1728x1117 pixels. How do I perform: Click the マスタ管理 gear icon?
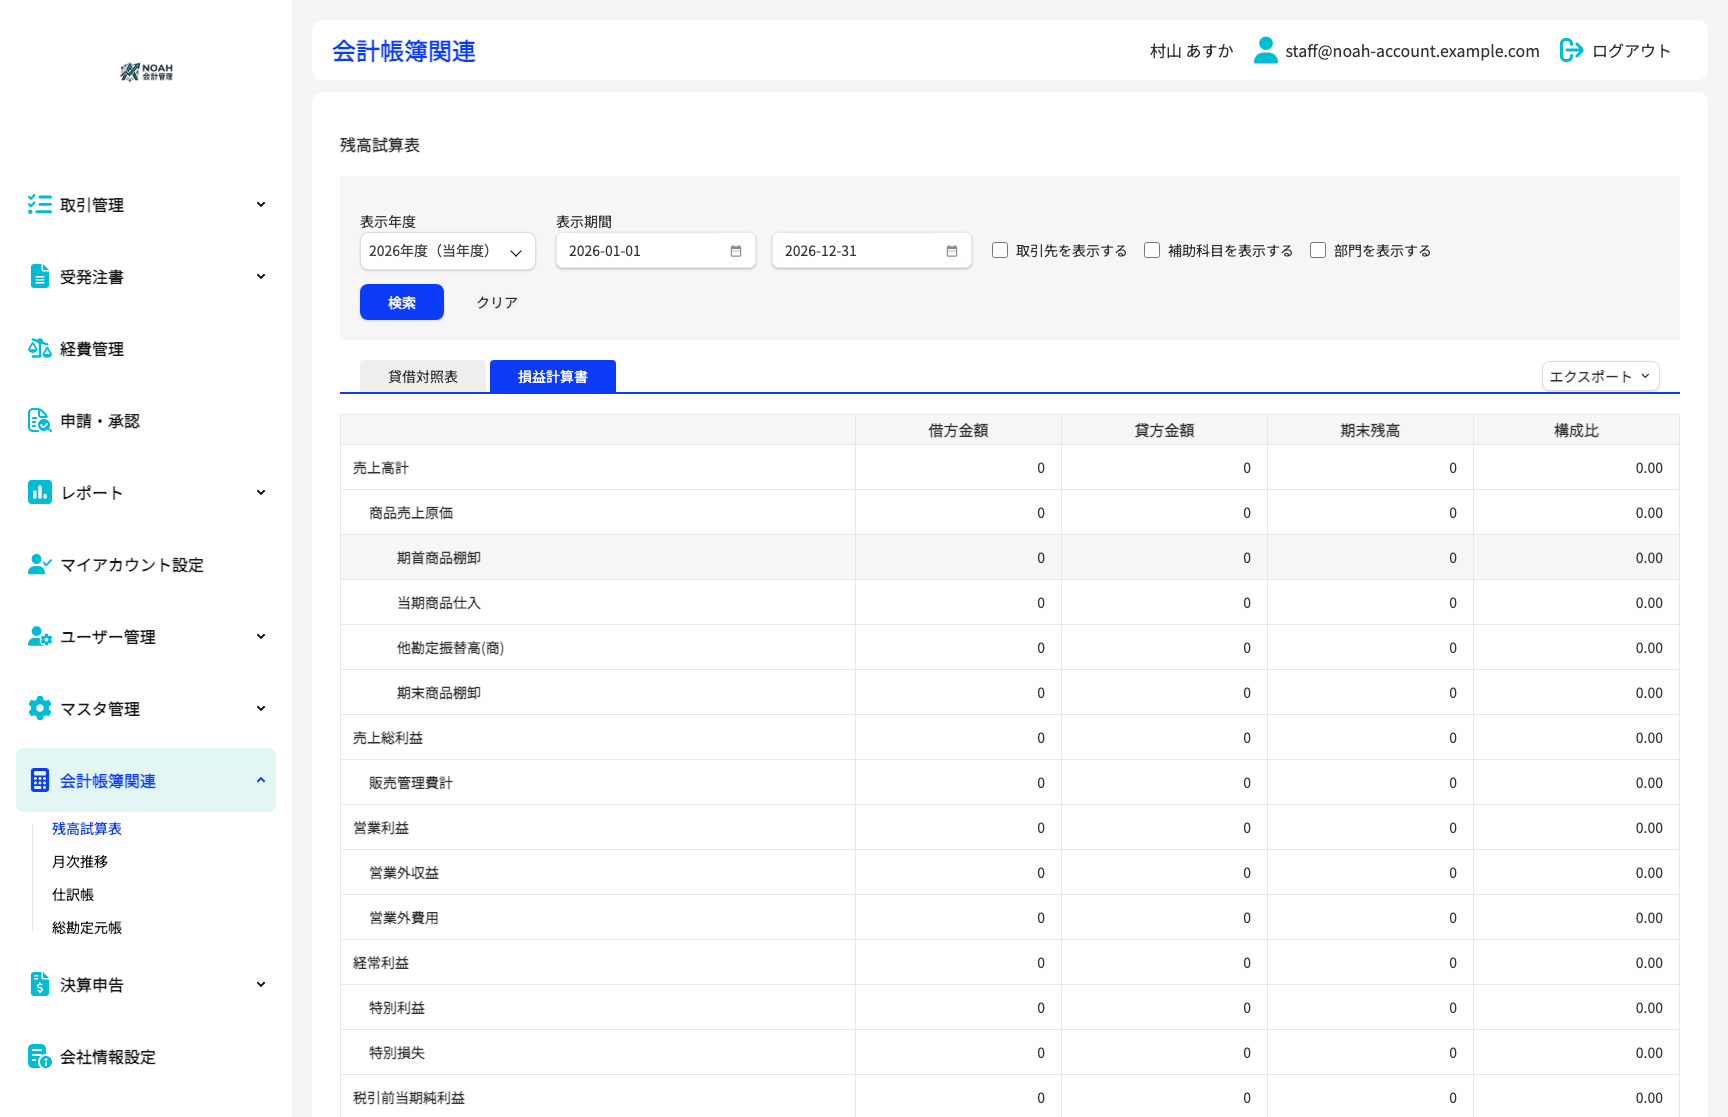(40, 708)
